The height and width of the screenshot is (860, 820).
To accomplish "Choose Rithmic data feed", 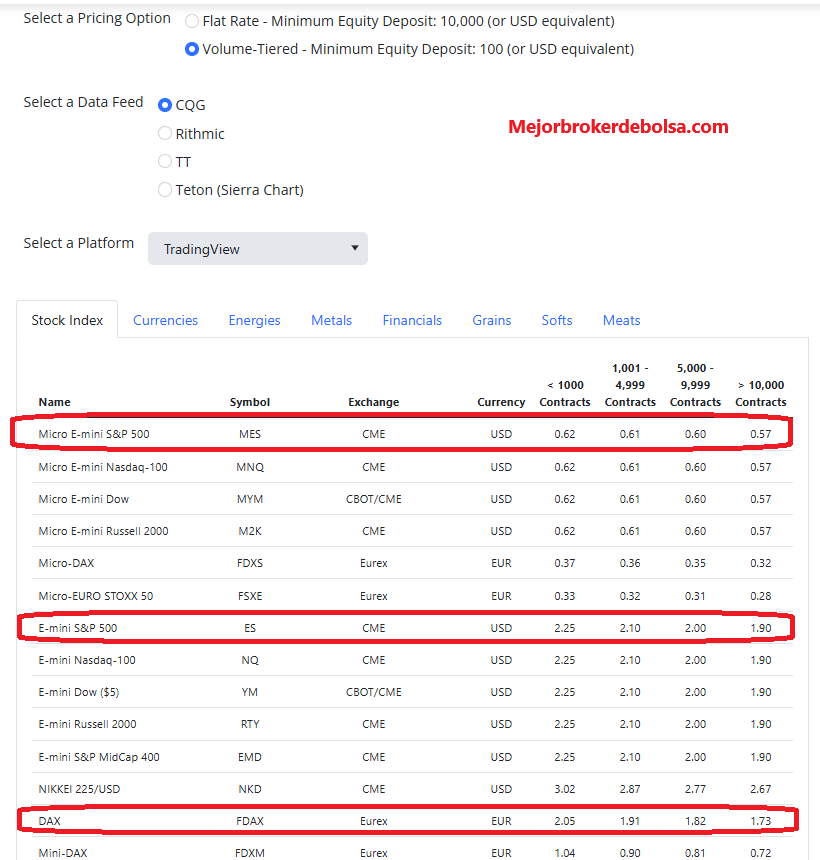I will click(165, 133).
